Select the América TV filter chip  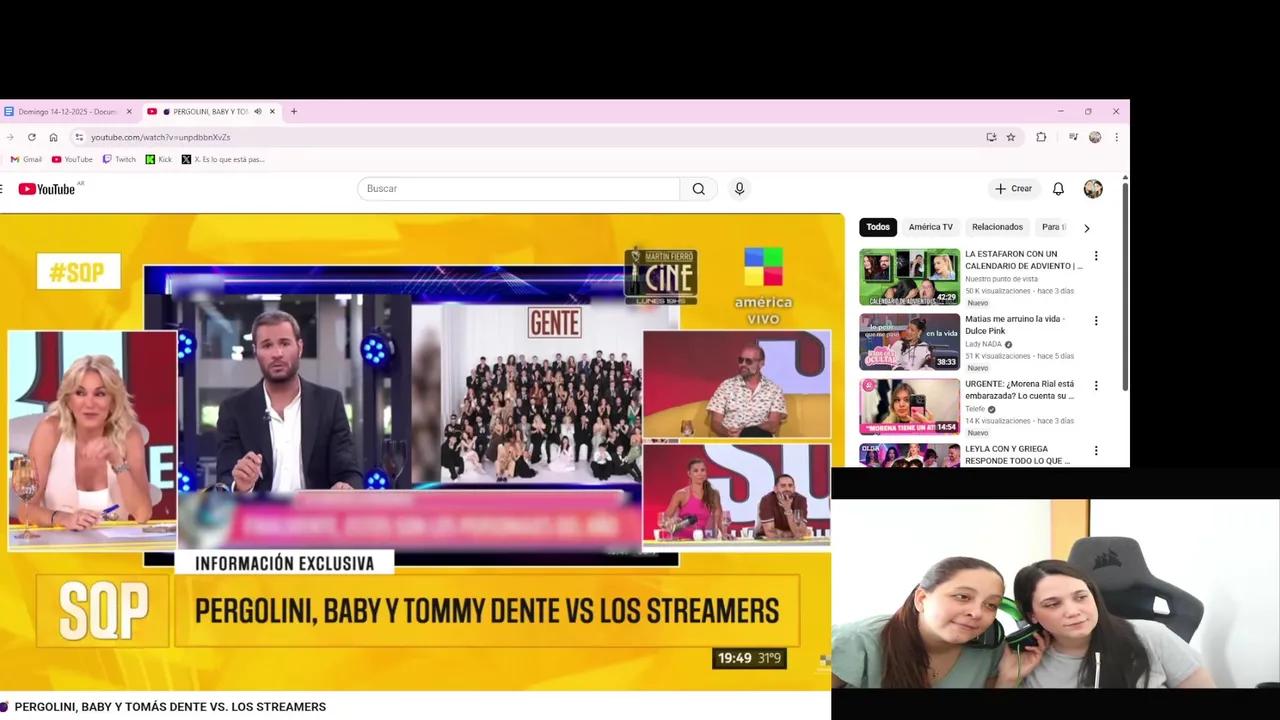click(931, 227)
